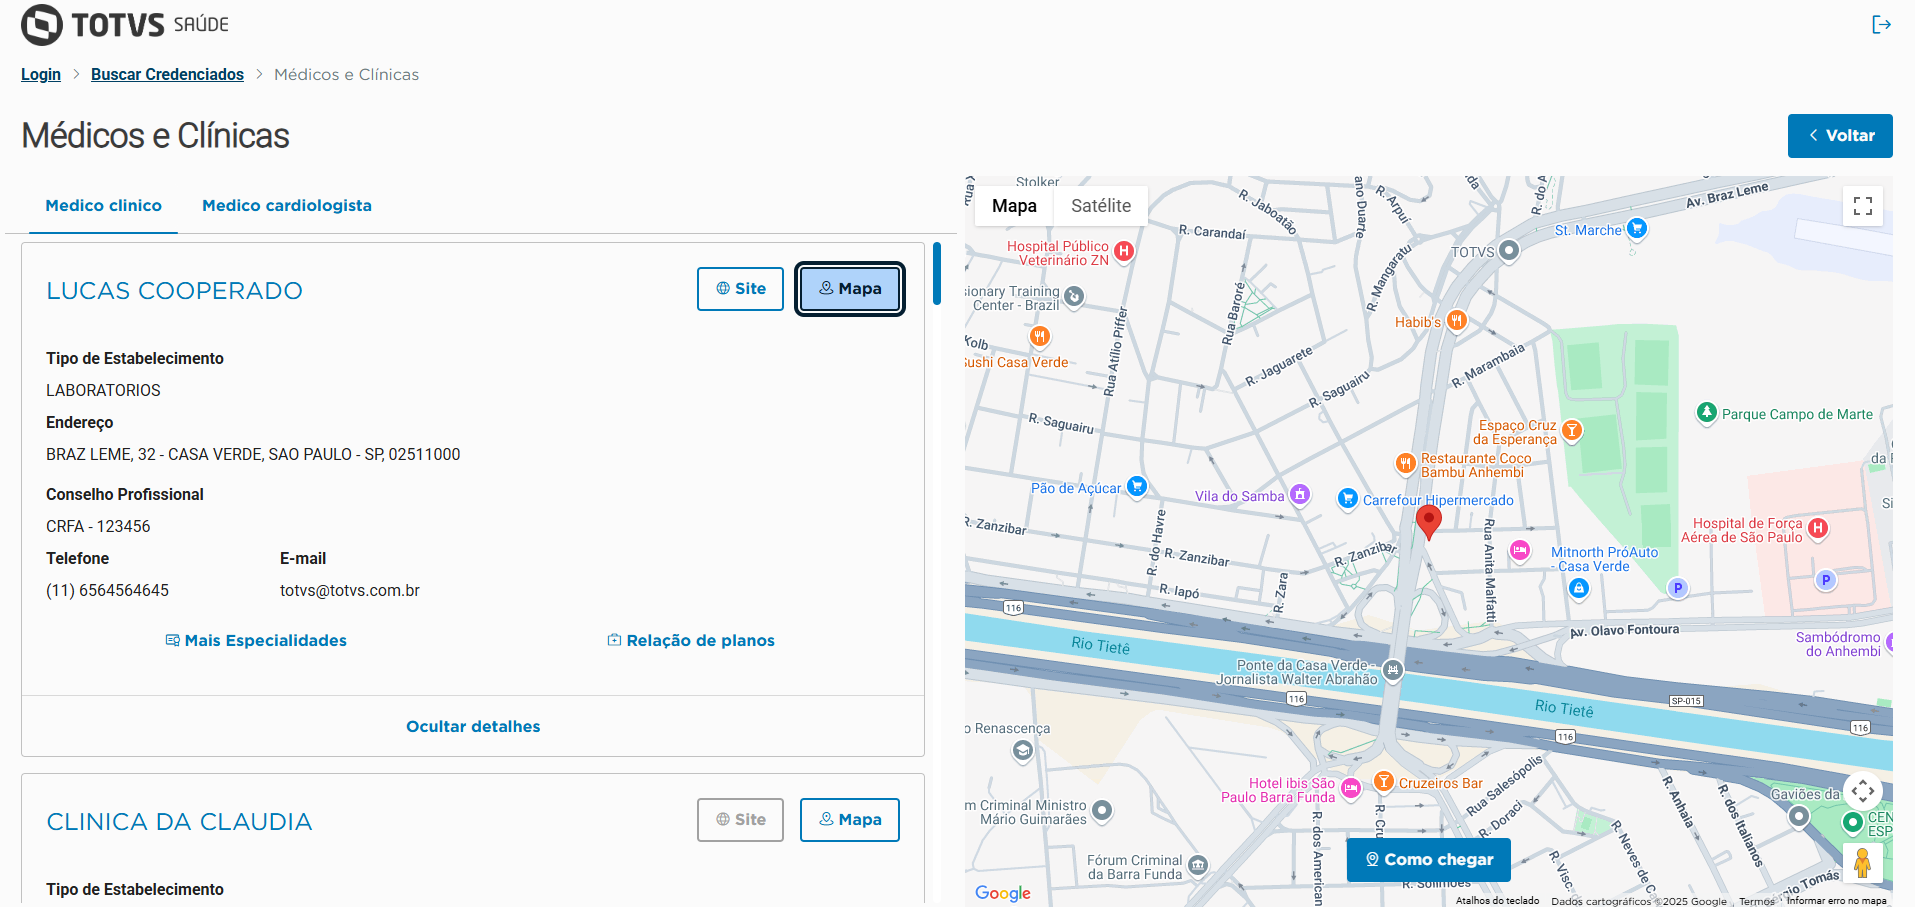Viewport: 1915px width, 907px height.
Task: Click the Restaurante Coco Bambu Anhembi marker
Action: pyautogui.click(x=1406, y=463)
